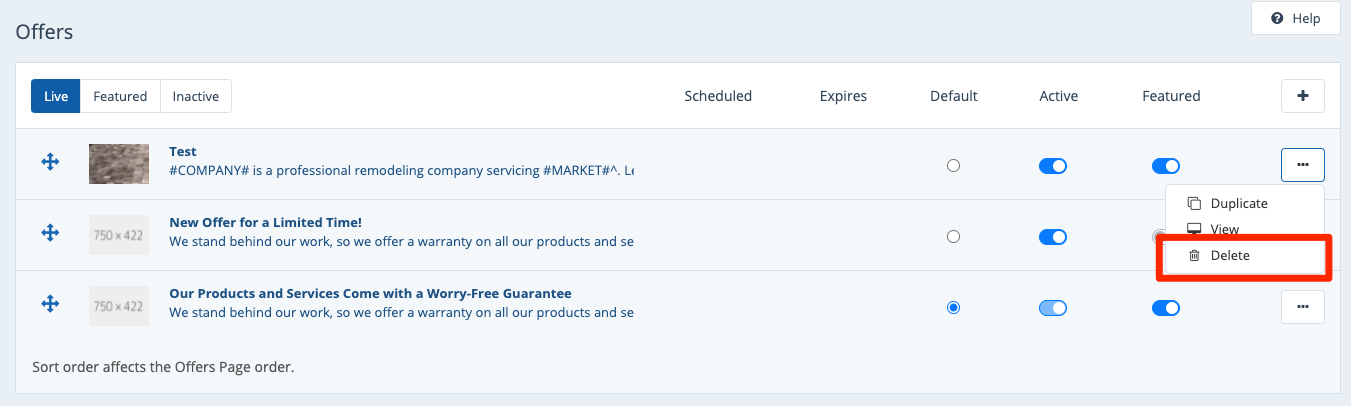Toggle Featured switch for Test offer
Screen dimensions: 1351x406
click(1165, 166)
